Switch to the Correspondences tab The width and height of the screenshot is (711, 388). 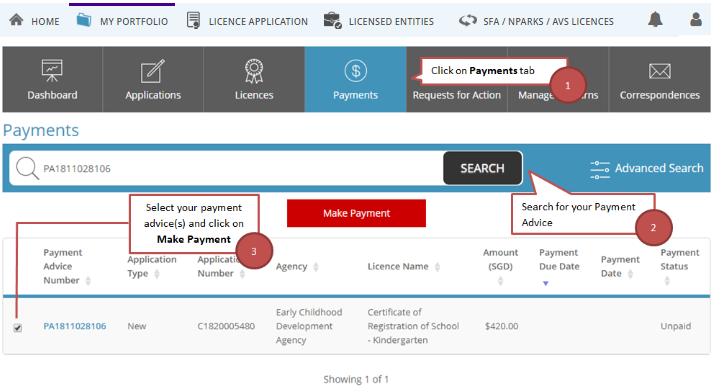click(659, 79)
